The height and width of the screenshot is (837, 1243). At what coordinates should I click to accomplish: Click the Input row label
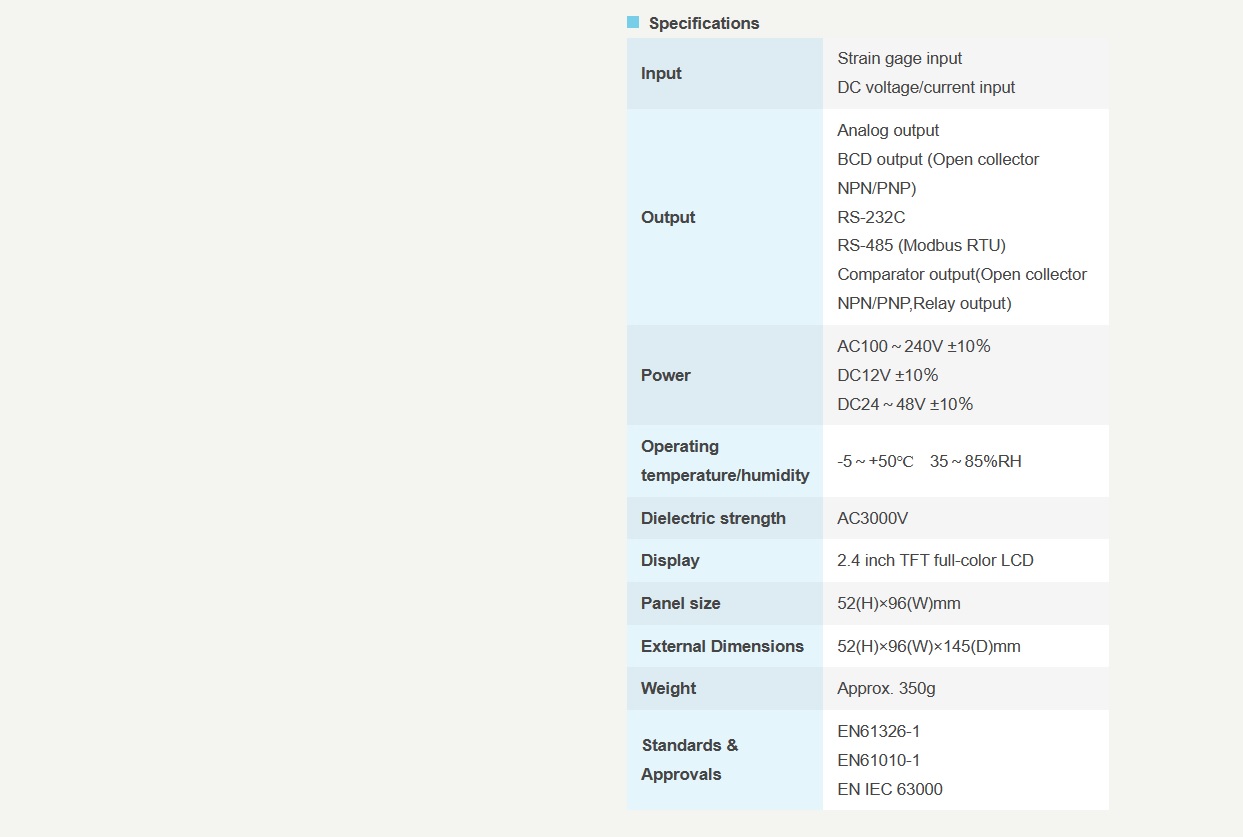click(x=661, y=73)
